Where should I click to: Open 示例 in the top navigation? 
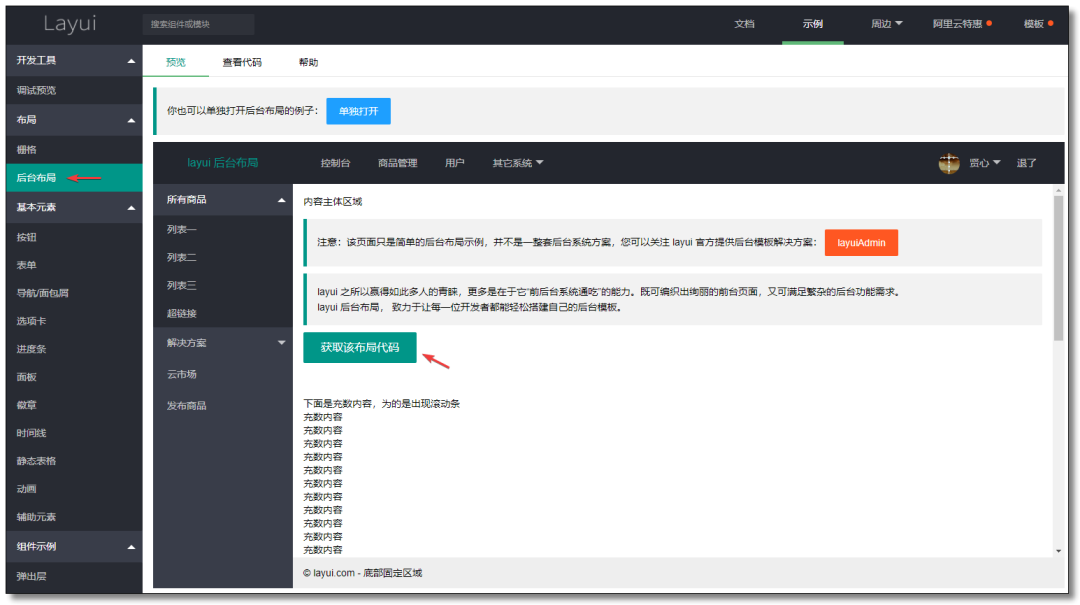[x=813, y=23]
